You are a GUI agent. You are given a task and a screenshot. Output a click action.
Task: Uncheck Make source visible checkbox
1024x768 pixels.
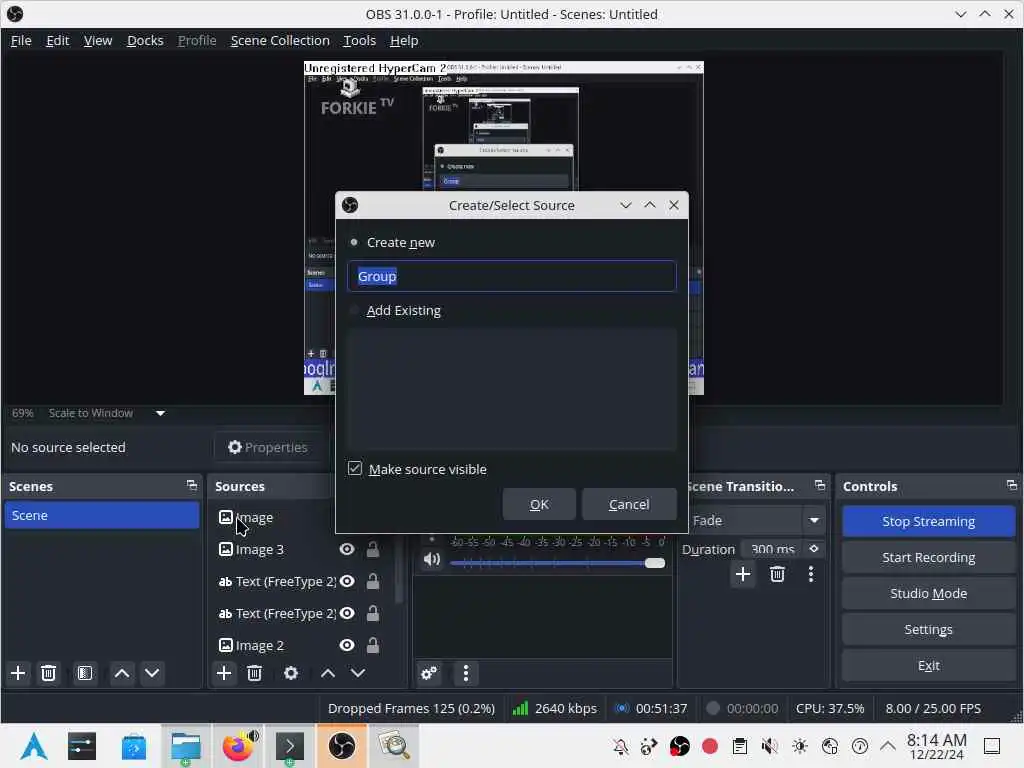pyautogui.click(x=355, y=468)
